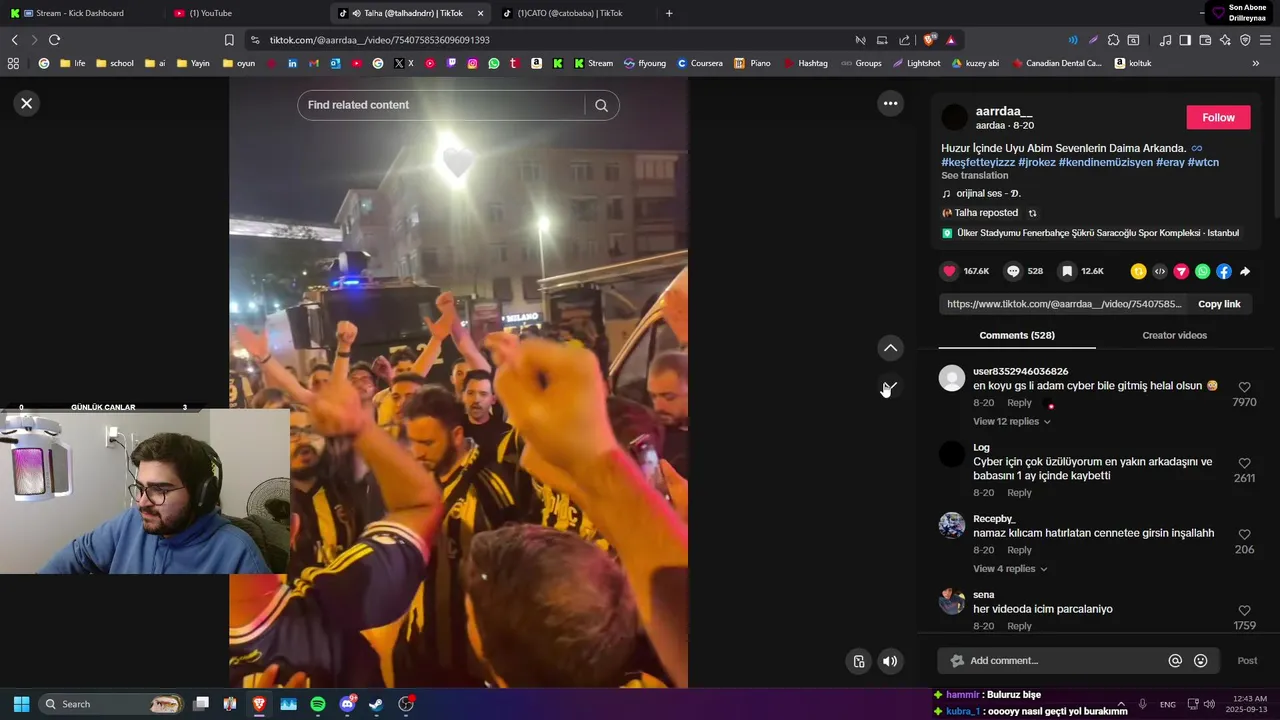Reload the page
The width and height of the screenshot is (1280, 720).
pos(54,40)
